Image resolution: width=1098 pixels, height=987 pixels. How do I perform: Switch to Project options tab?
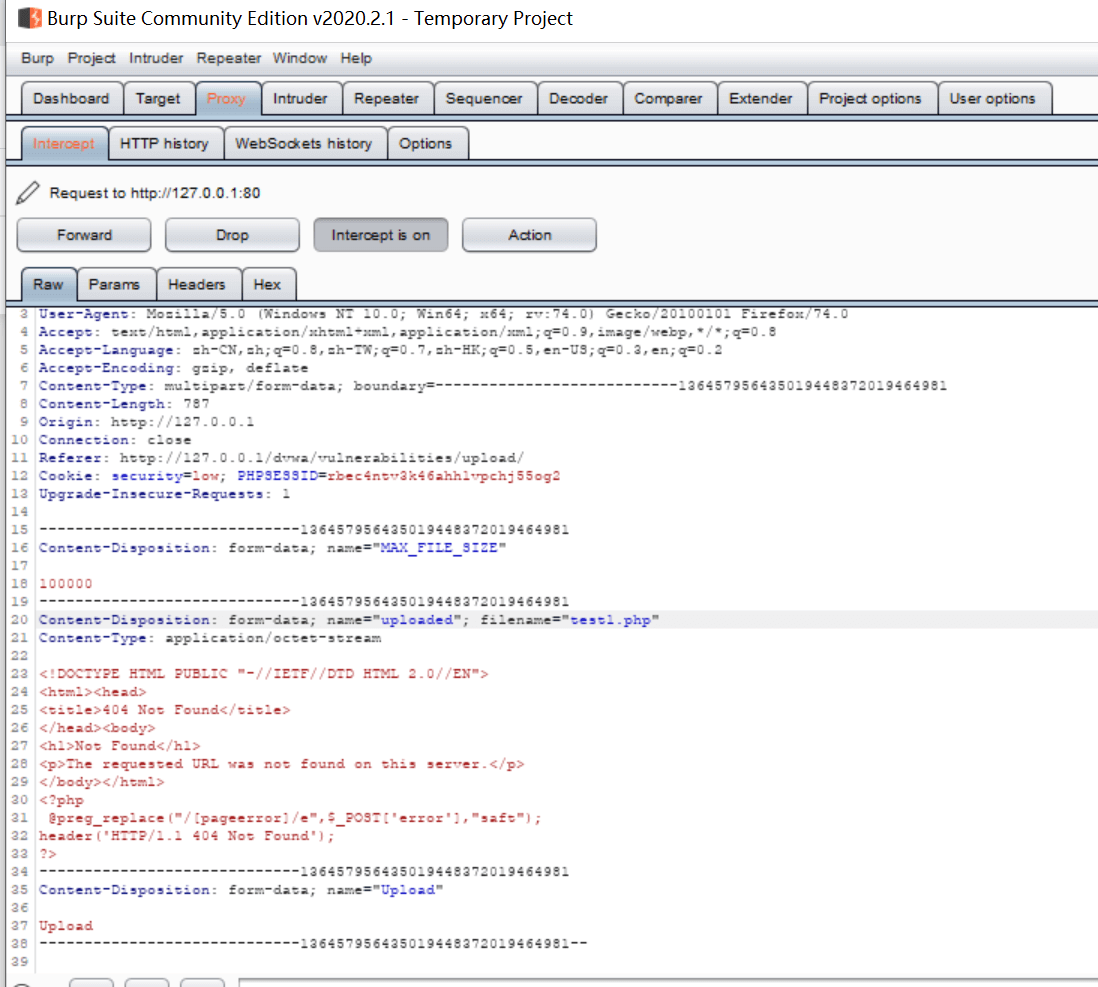click(870, 98)
